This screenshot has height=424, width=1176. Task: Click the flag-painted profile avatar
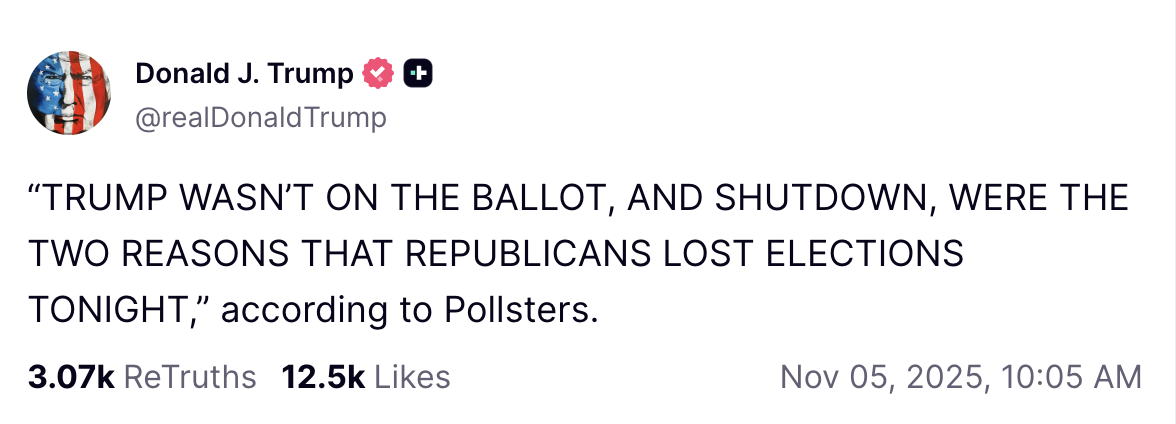pos(68,93)
